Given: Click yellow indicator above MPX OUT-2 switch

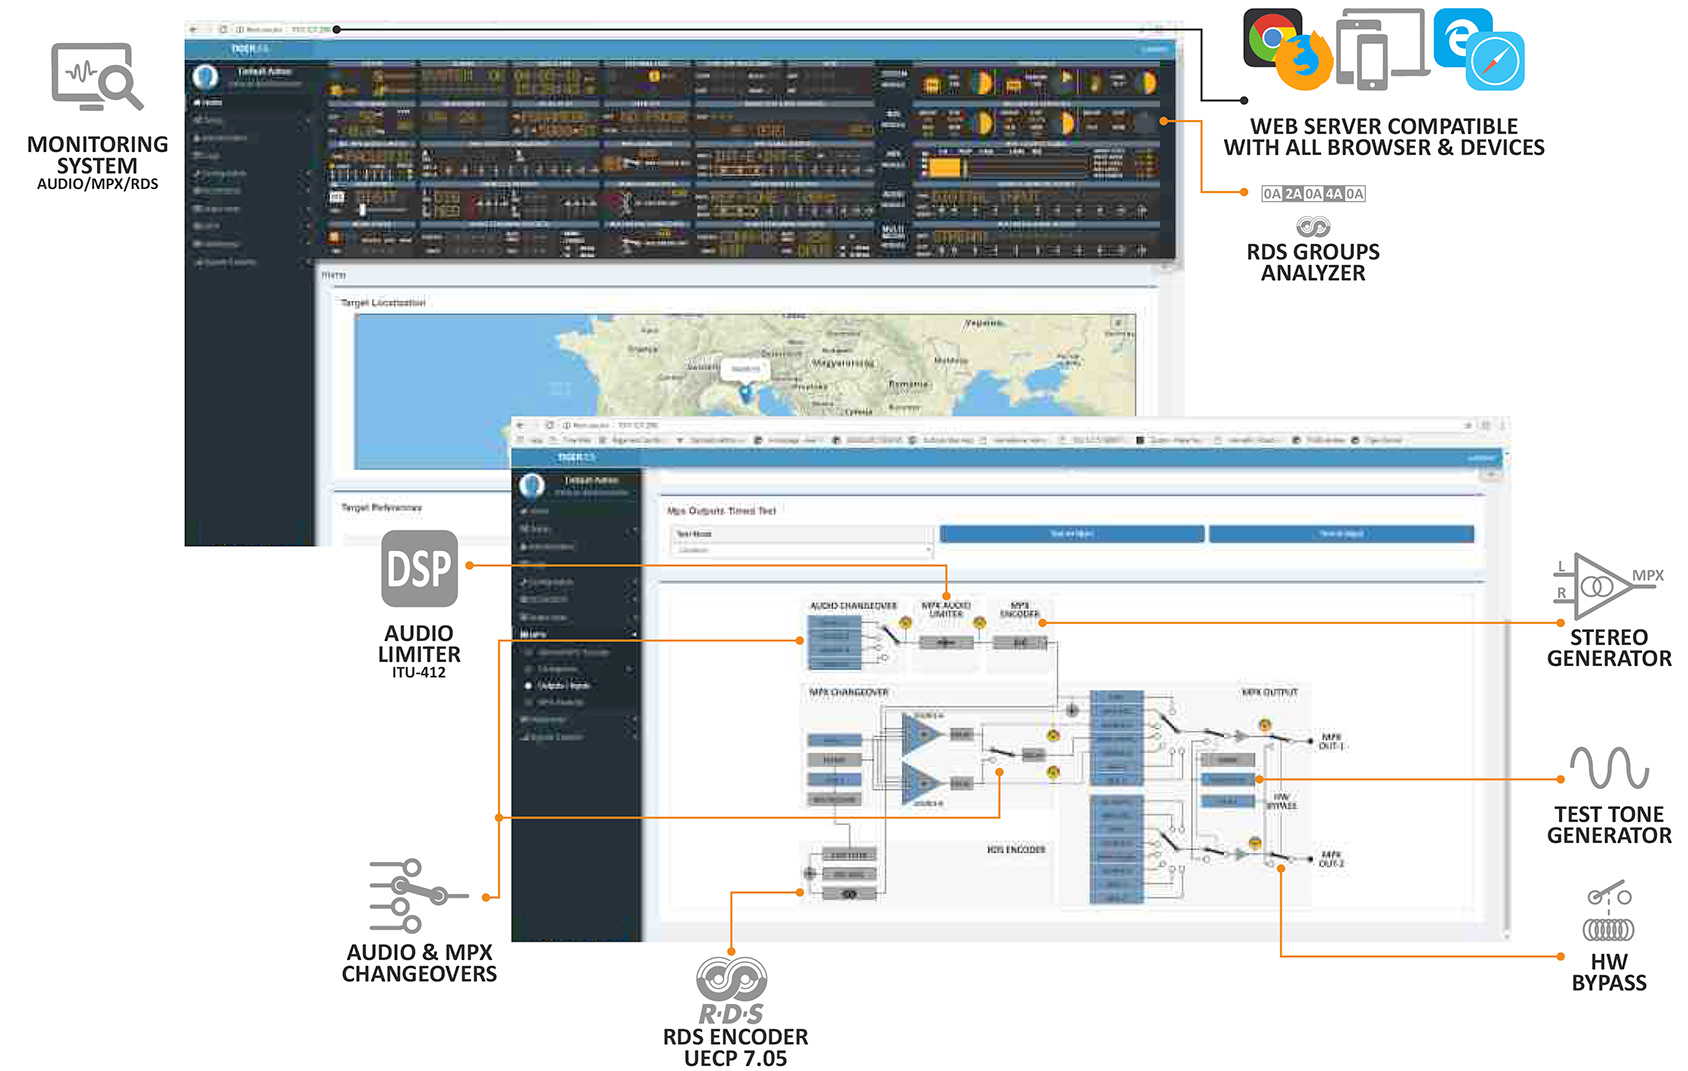Looking at the screenshot, I should coord(1255,843).
